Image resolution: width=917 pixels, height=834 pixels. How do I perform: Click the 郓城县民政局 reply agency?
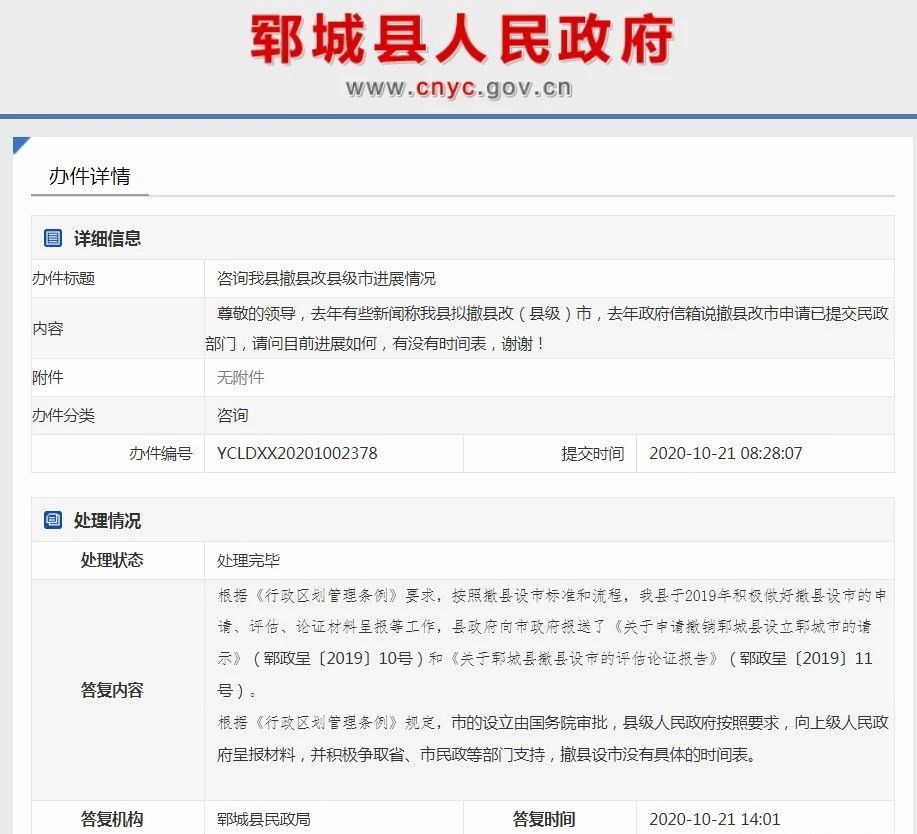pyautogui.click(x=263, y=819)
